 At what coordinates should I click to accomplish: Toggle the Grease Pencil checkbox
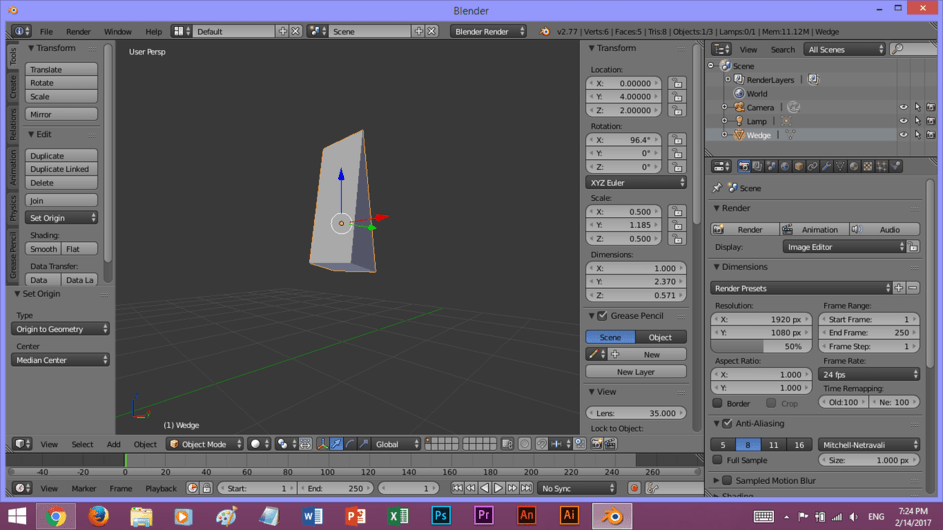[603, 316]
